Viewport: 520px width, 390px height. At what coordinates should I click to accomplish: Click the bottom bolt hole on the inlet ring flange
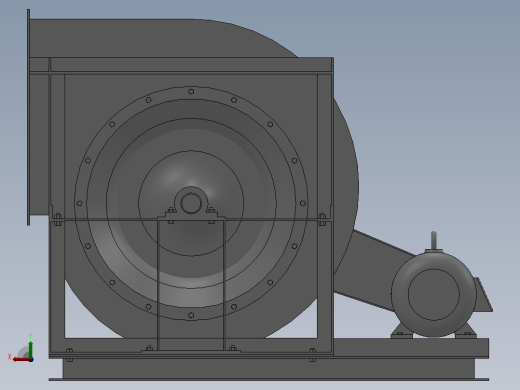pyautogui.click(x=191, y=315)
